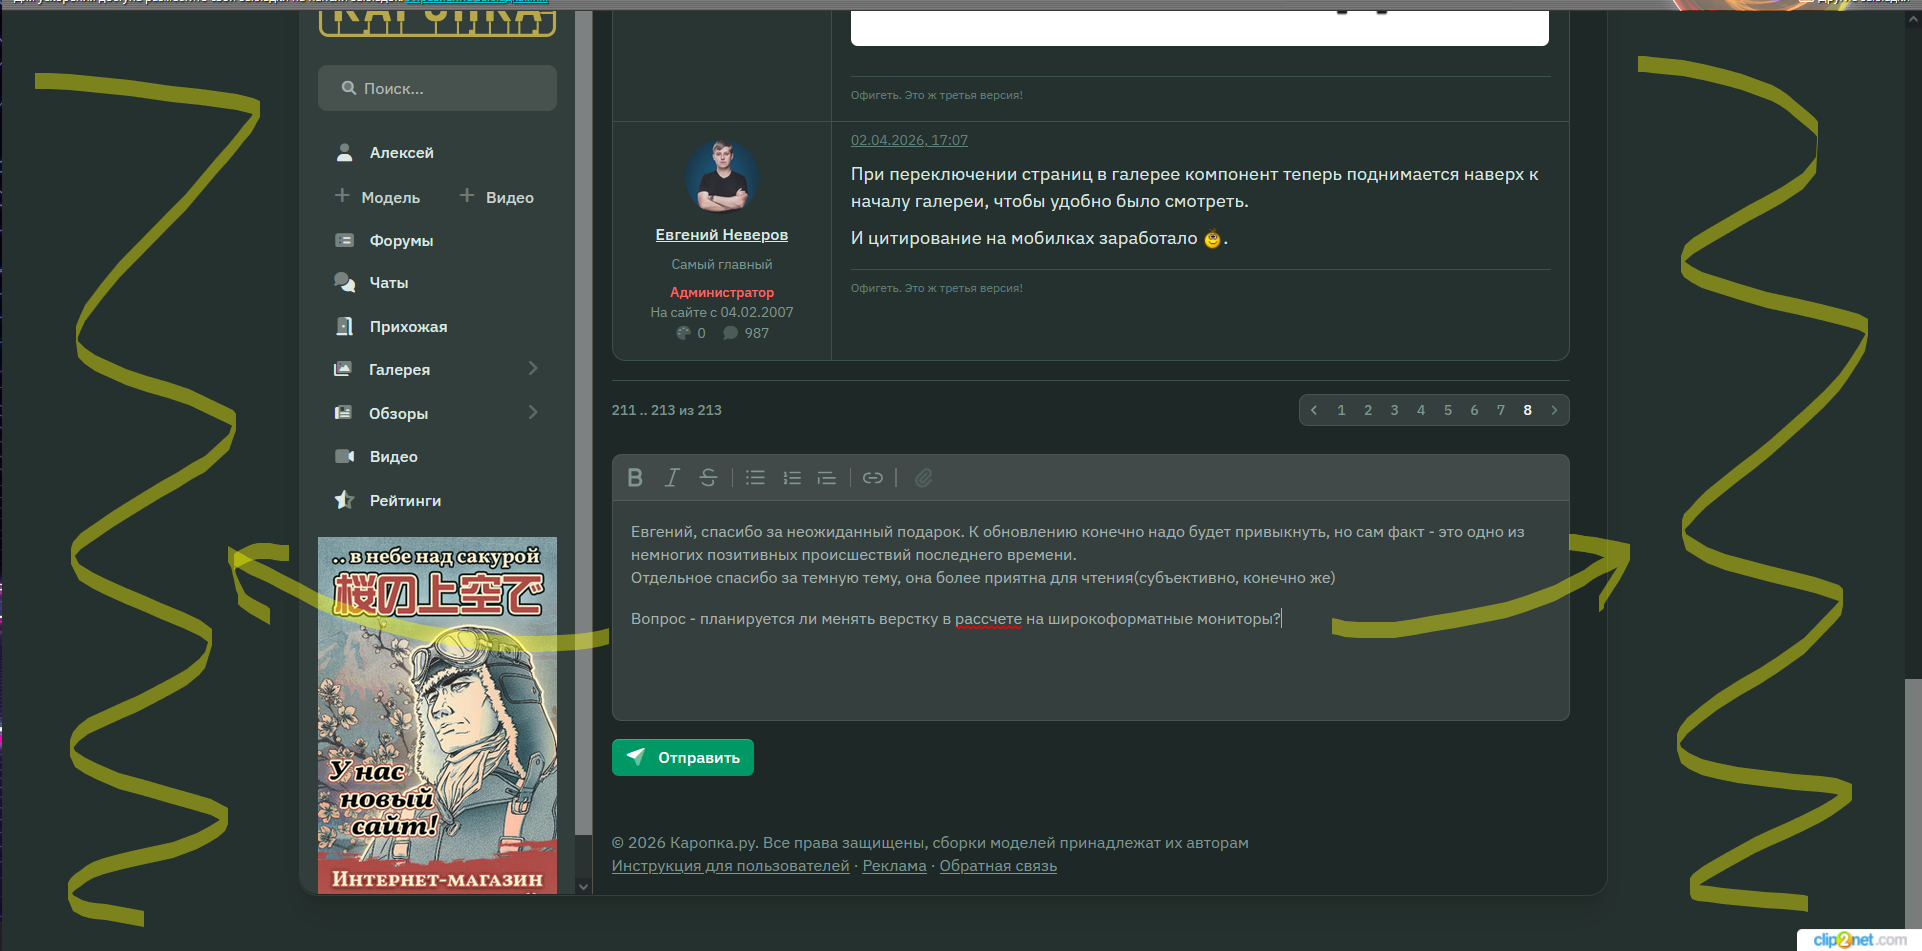Apply strikethrough formatting in editor

tap(708, 478)
